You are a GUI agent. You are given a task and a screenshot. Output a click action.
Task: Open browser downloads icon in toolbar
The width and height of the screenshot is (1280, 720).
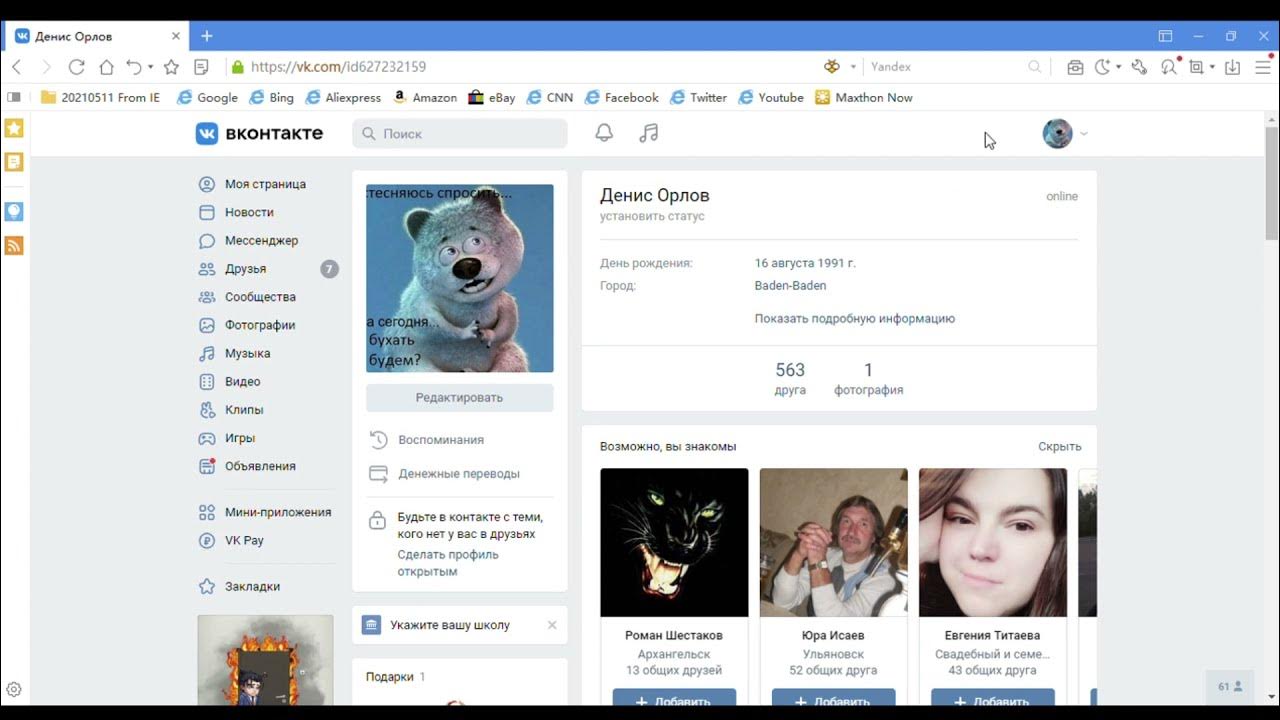point(1232,67)
